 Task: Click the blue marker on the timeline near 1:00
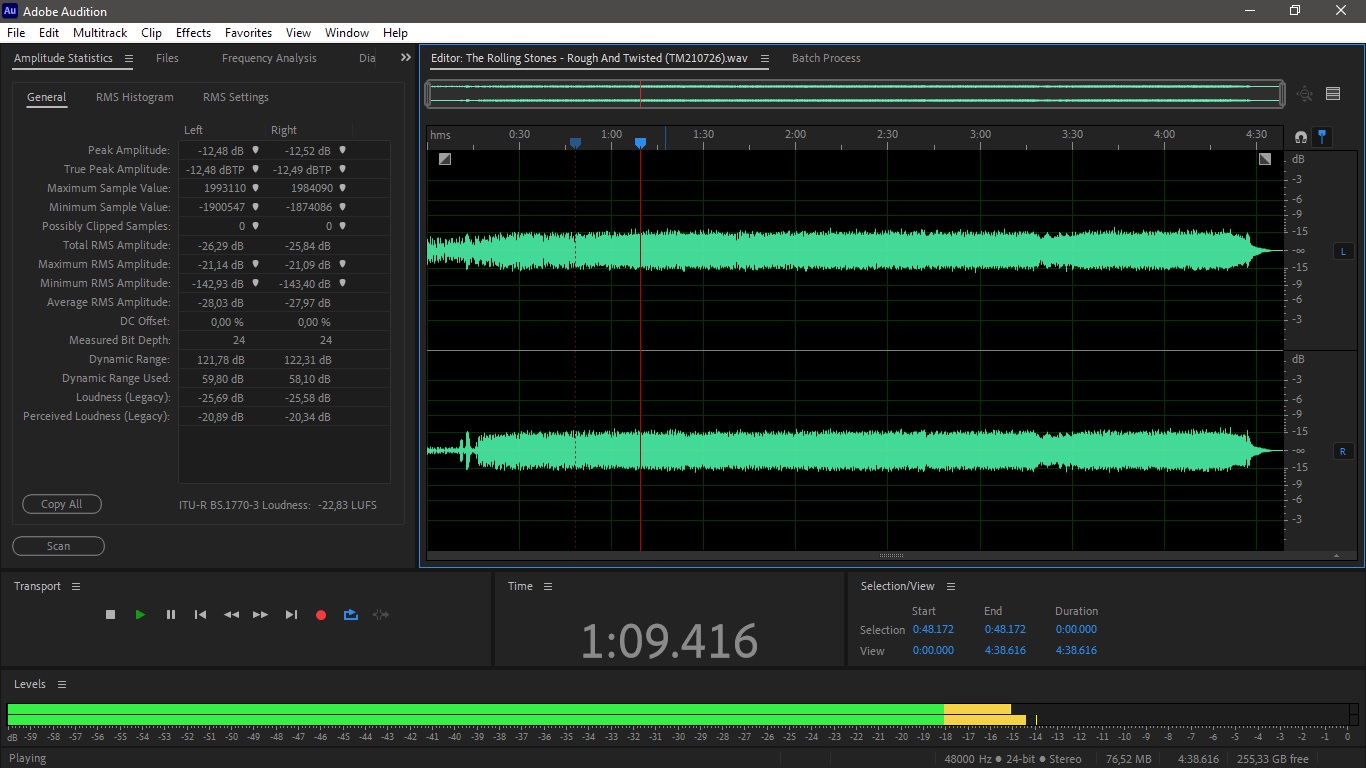(640, 143)
